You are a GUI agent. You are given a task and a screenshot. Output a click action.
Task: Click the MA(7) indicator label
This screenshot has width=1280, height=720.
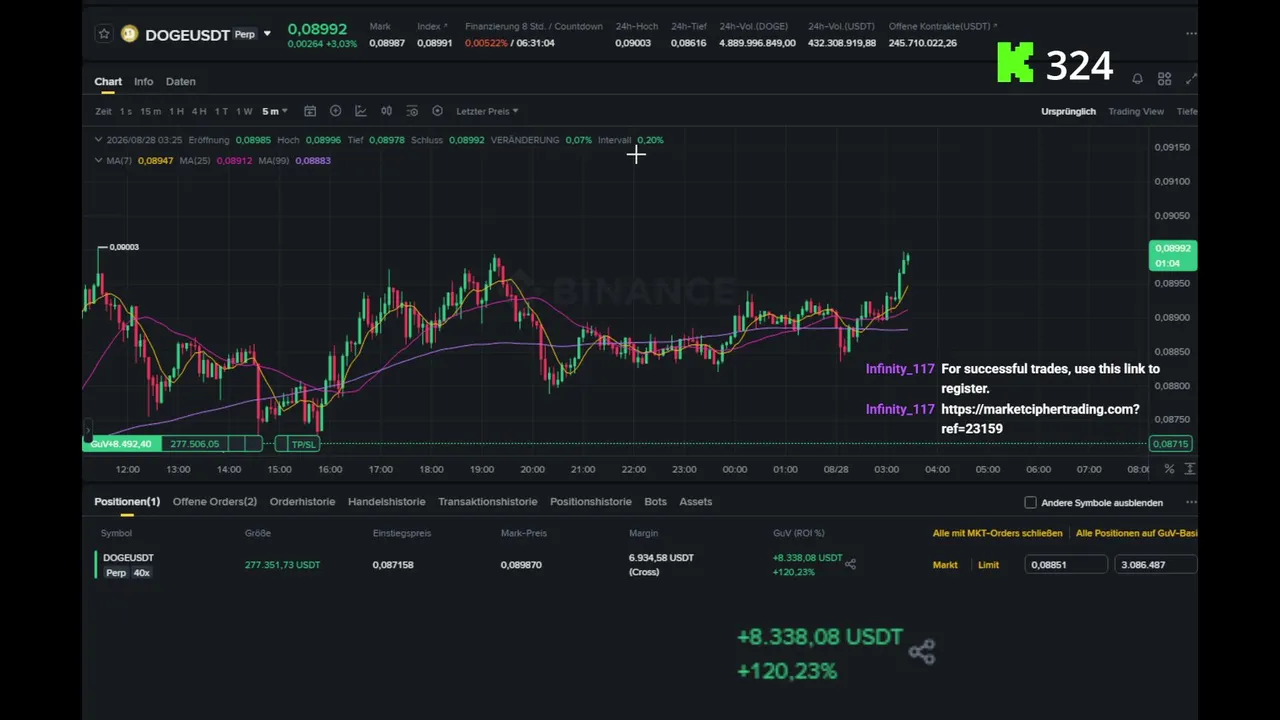pyautogui.click(x=119, y=160)
